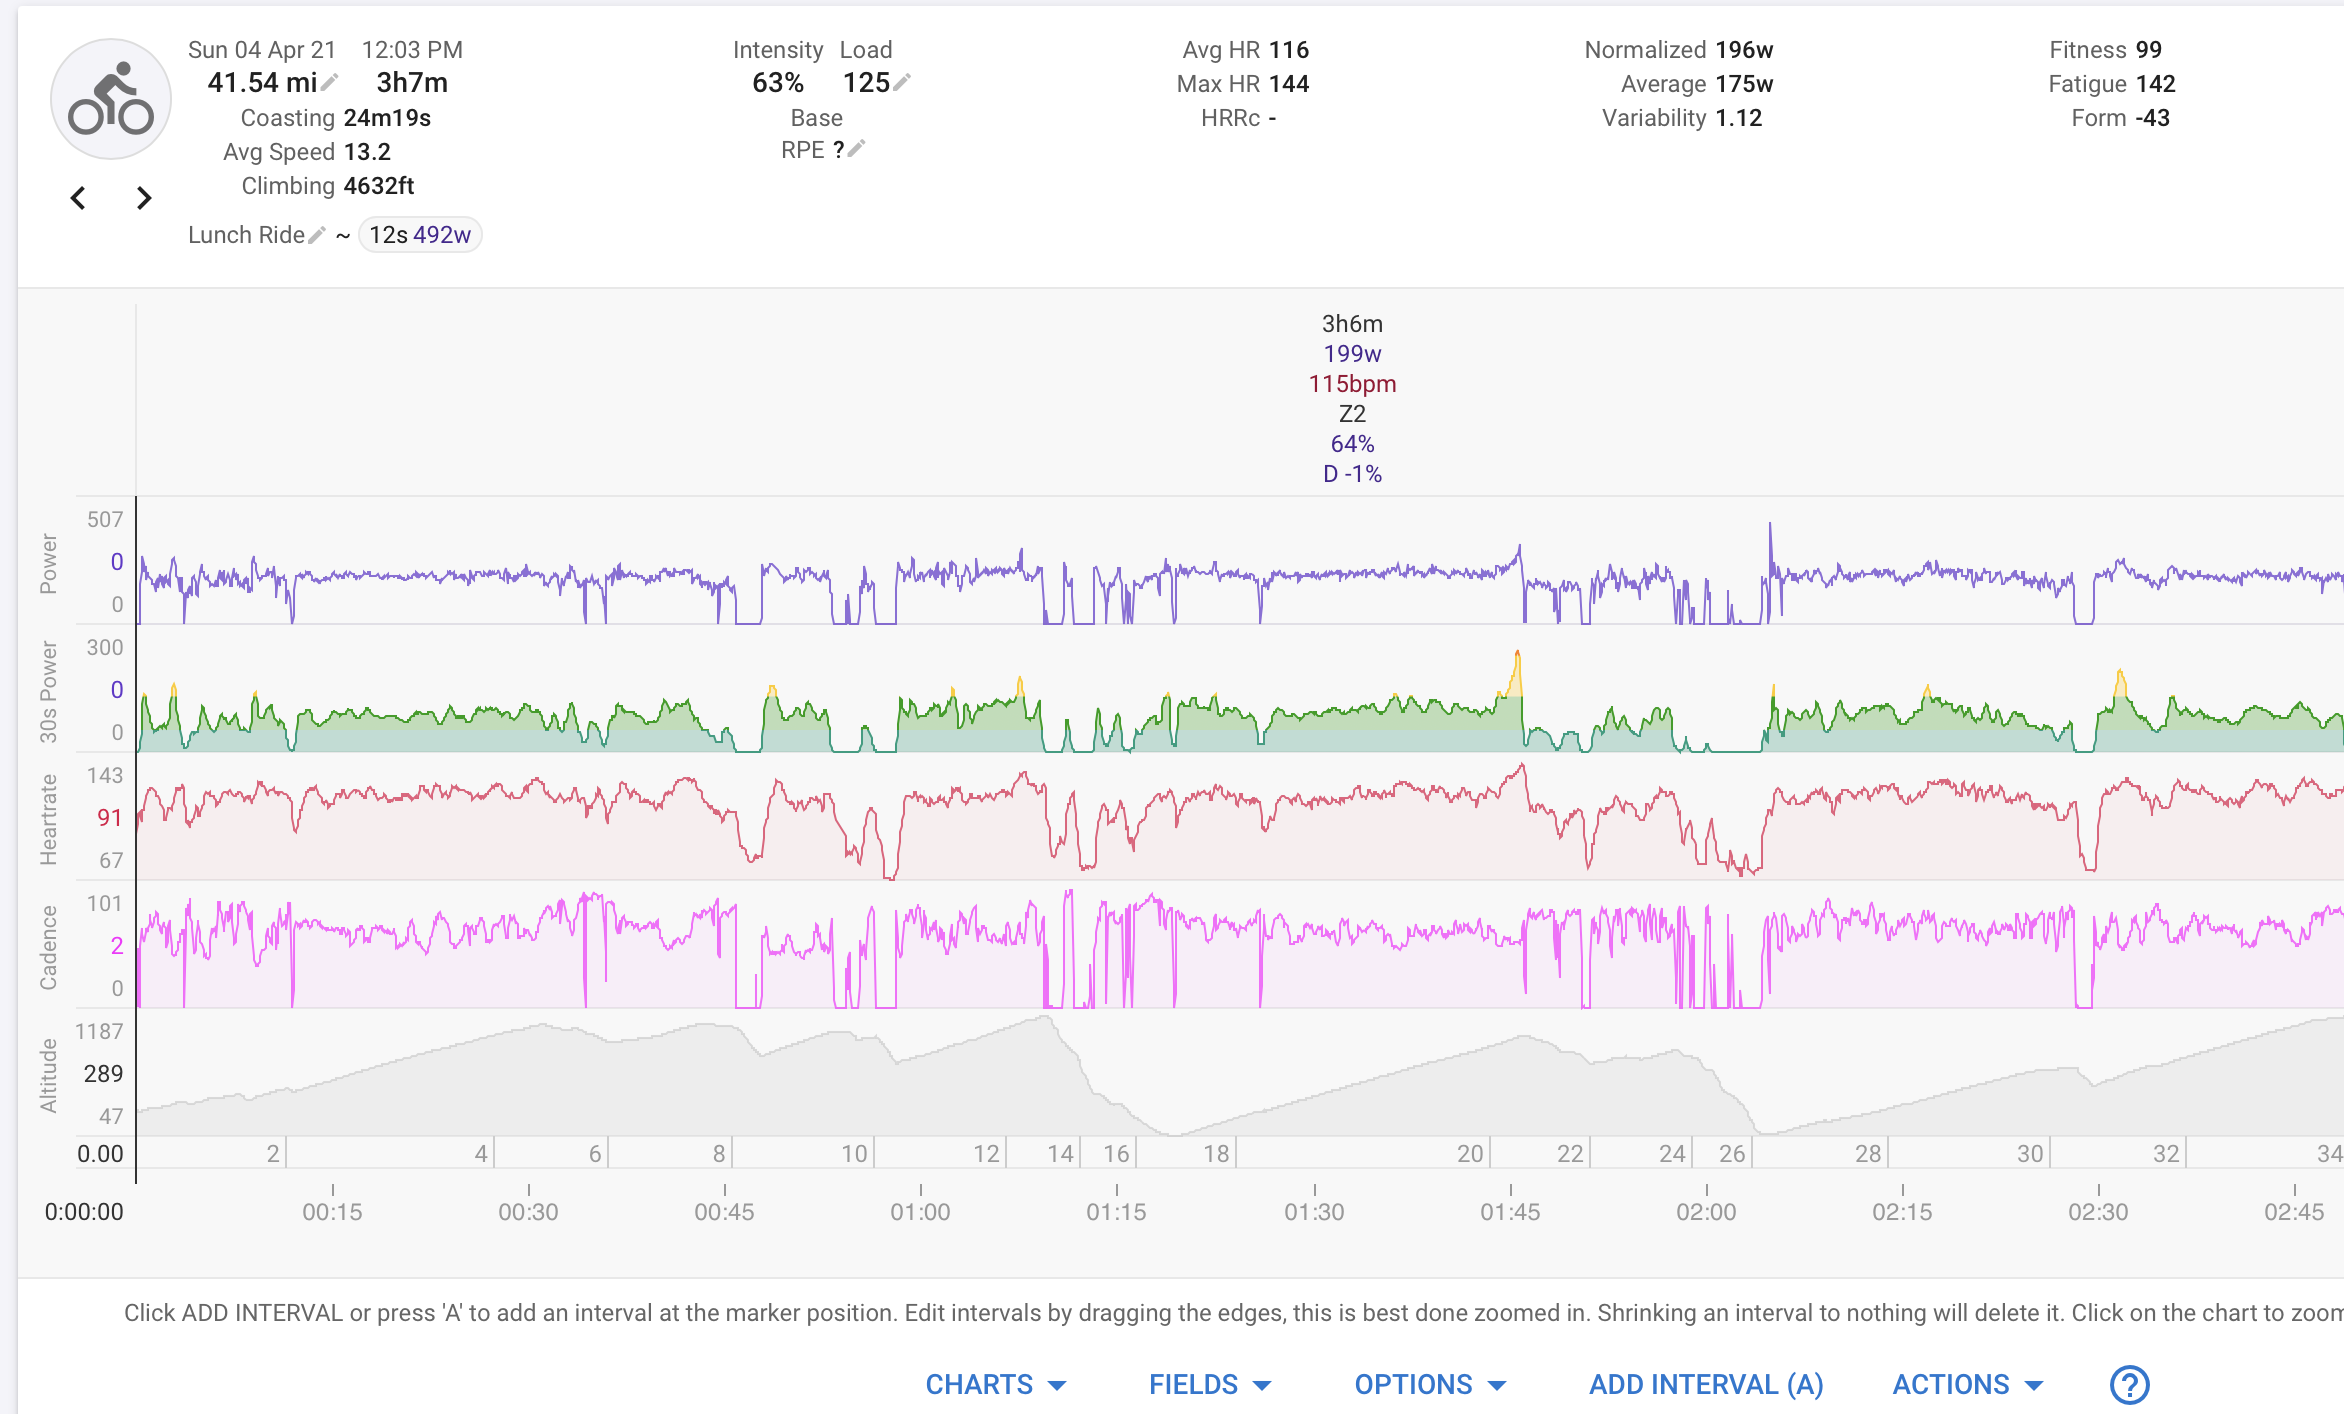Click the 30s Power chart label
Viewport: 2344px width, 1414px height.
(48, 692)
